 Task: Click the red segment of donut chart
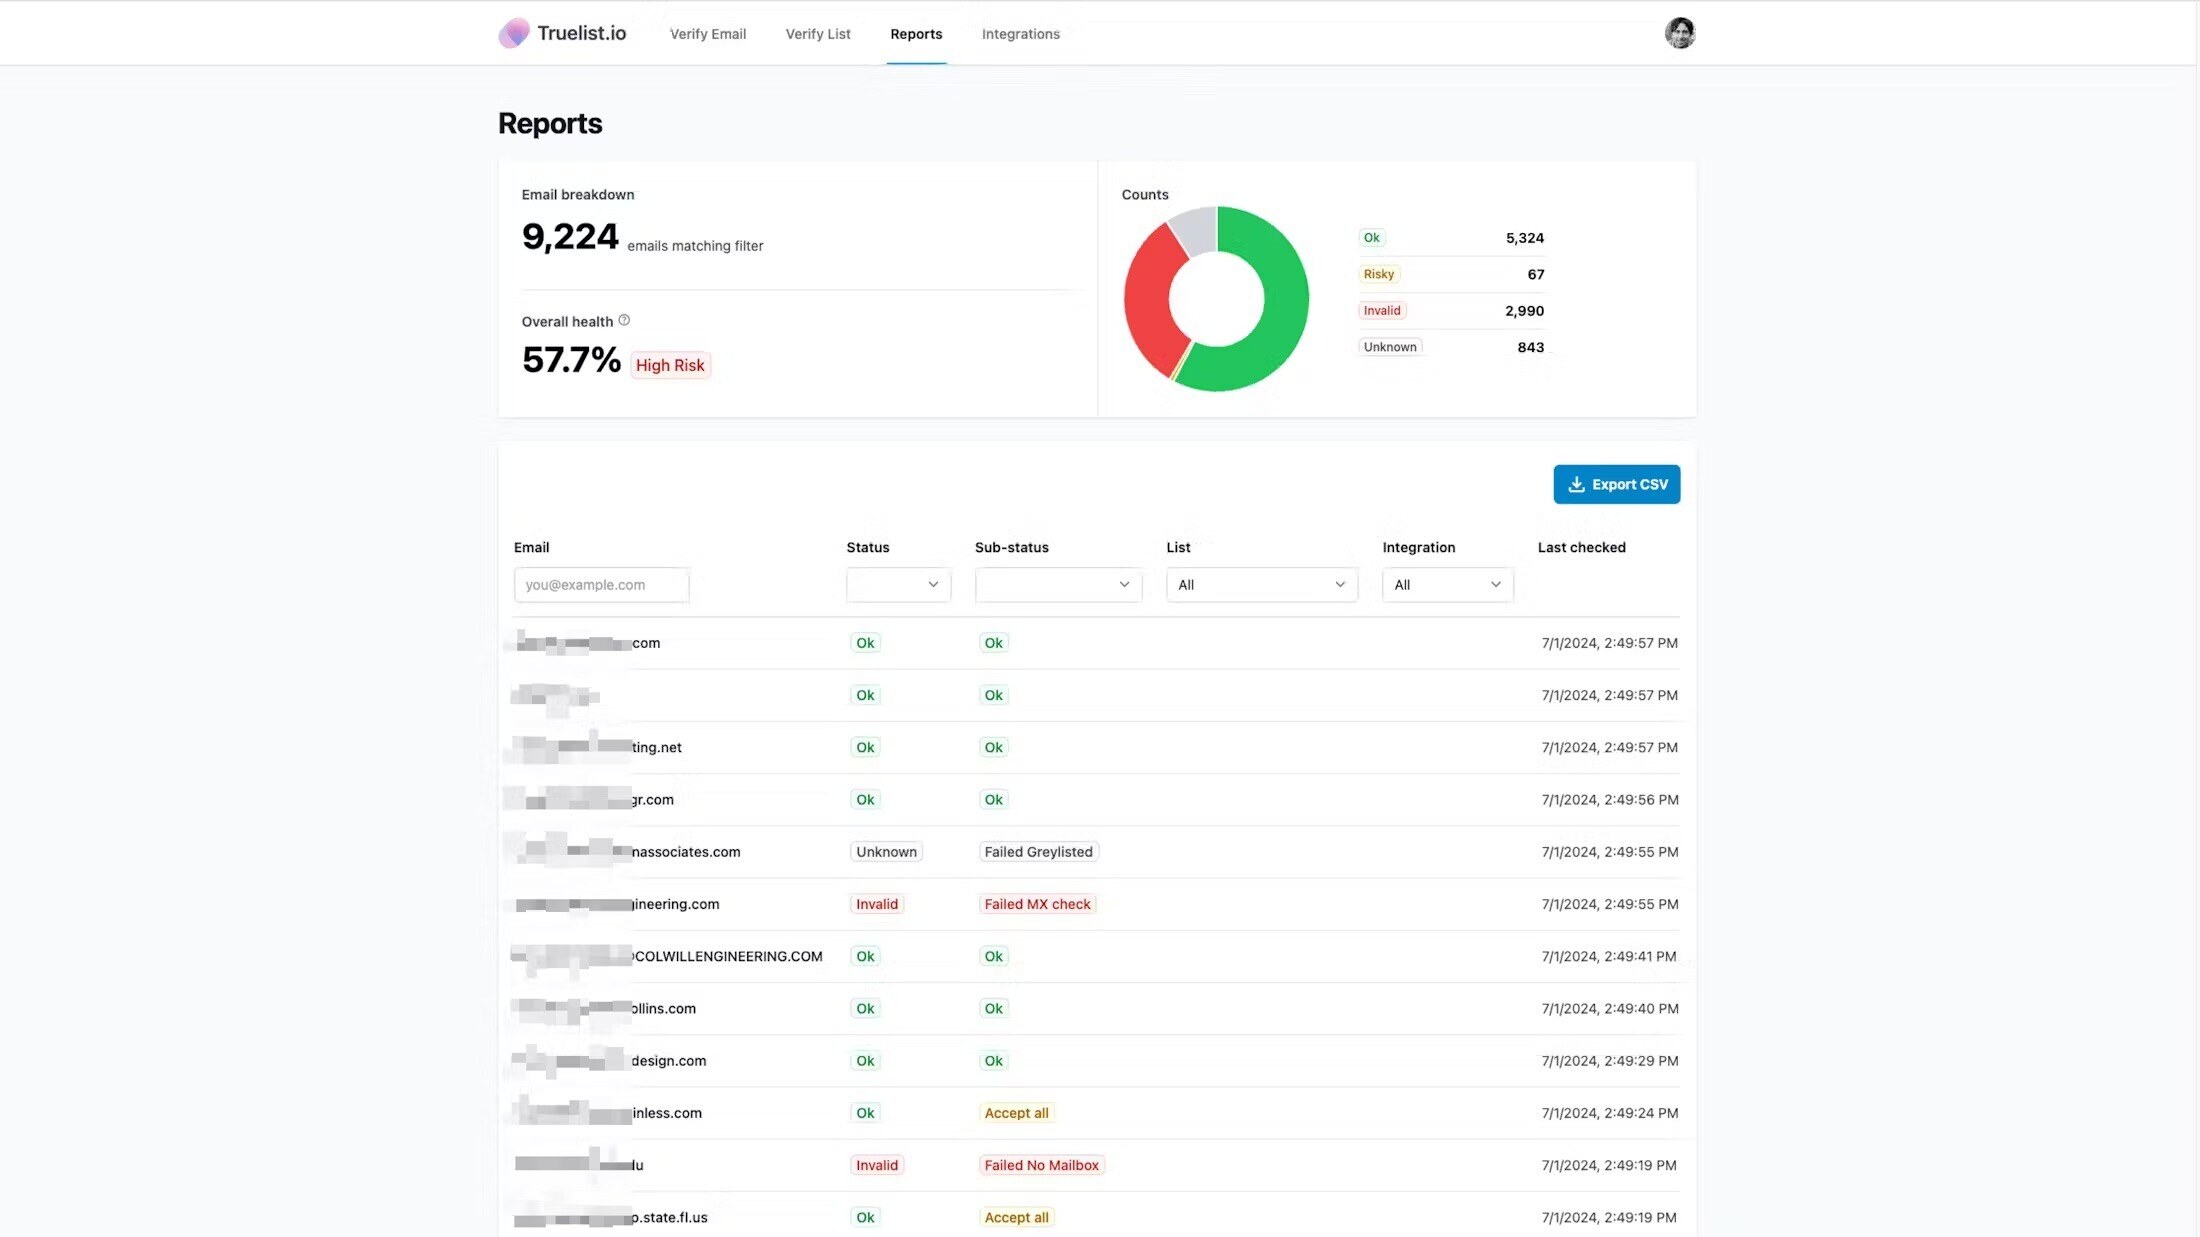pyautogui.click(x=1148, y=300)
